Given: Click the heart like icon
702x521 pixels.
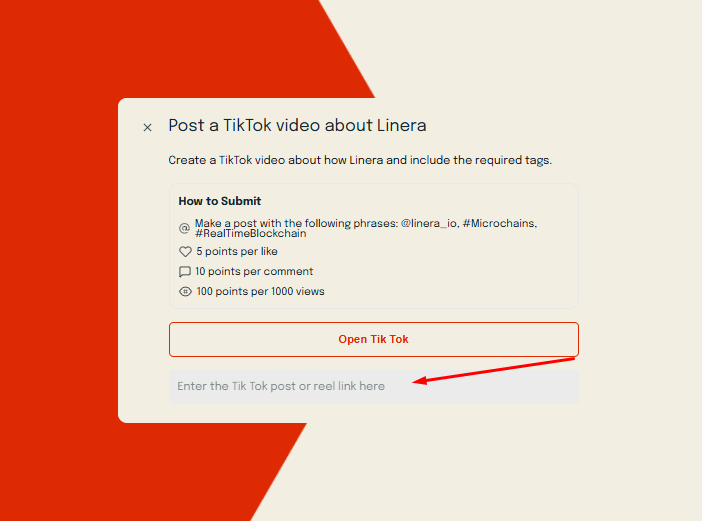Looking at the screenshot, I should click(185, 252).
